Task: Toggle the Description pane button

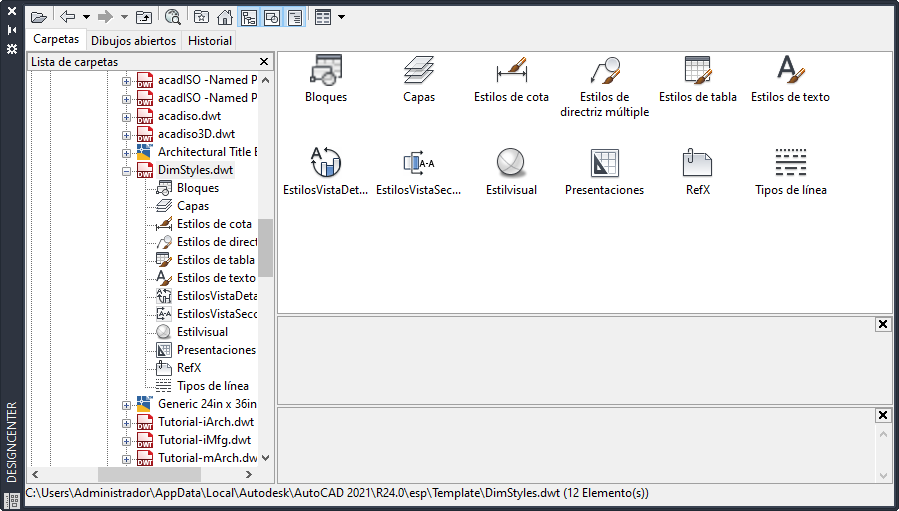Action: coord(295,17)
